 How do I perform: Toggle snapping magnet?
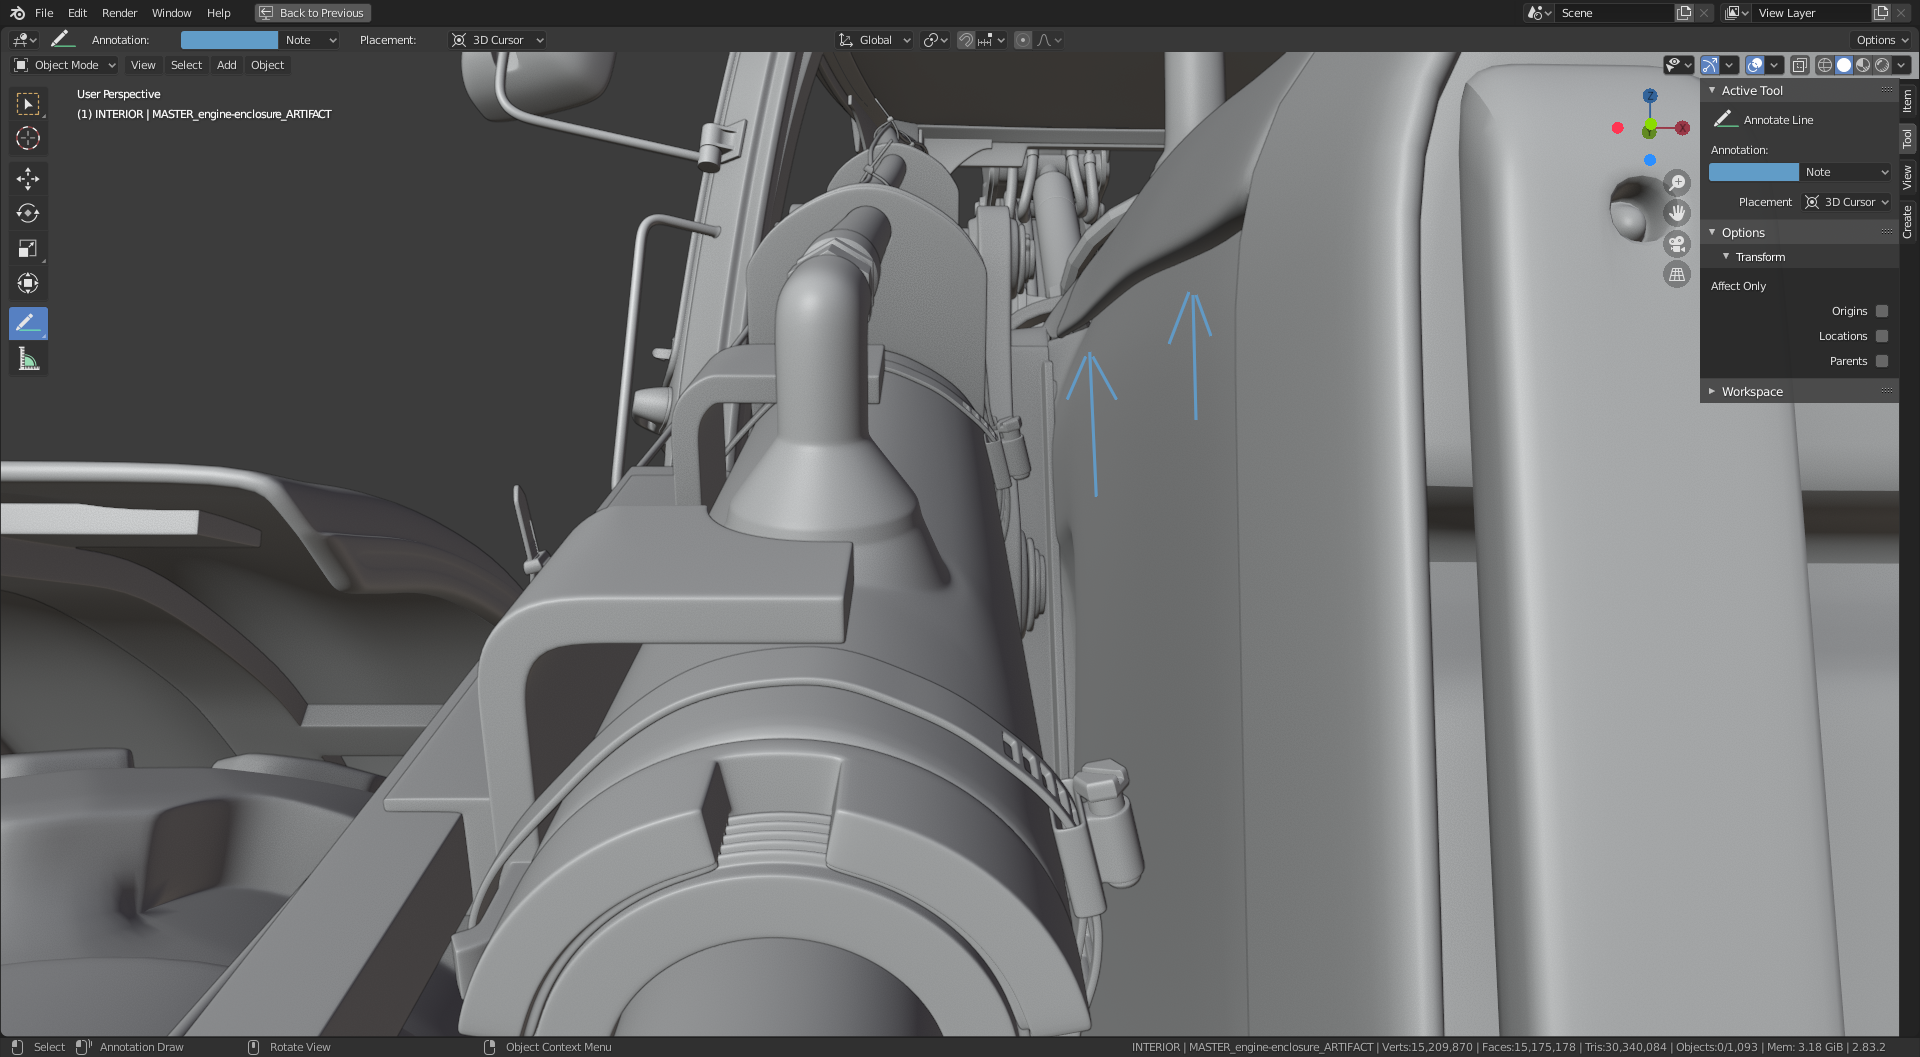(966, 40)
